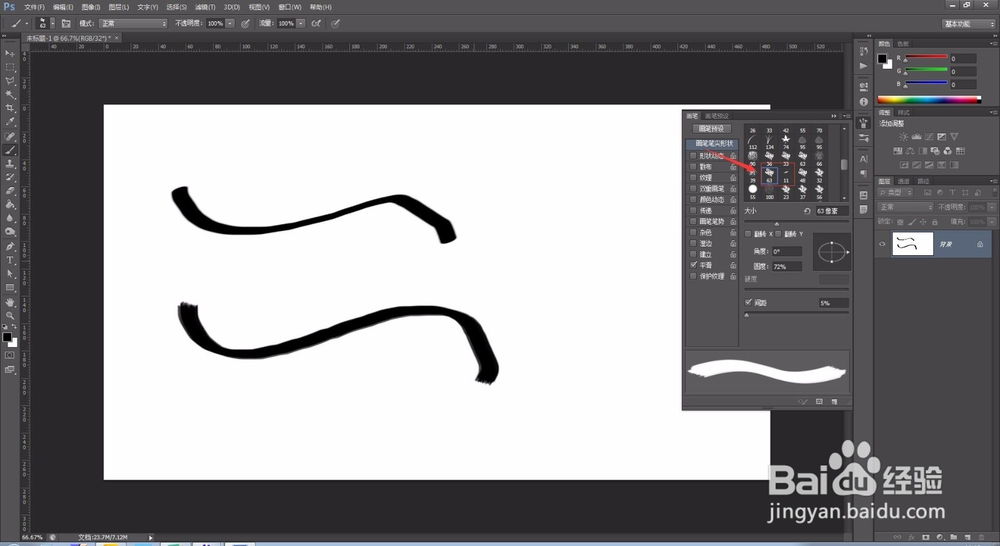
Task: Open Actions panel play icon in dock
Action: (864, 66)
